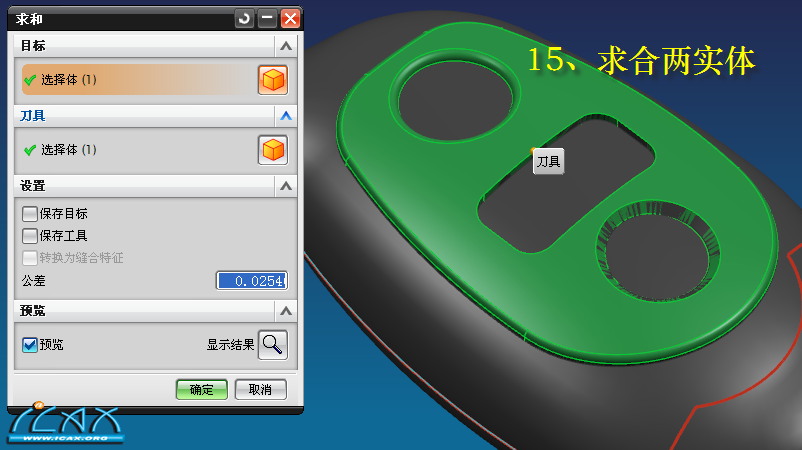Viewport: 802px width, 450px height.
Task: Click the 刀具 tooltip label on the model
Action: tap(548, 162)
